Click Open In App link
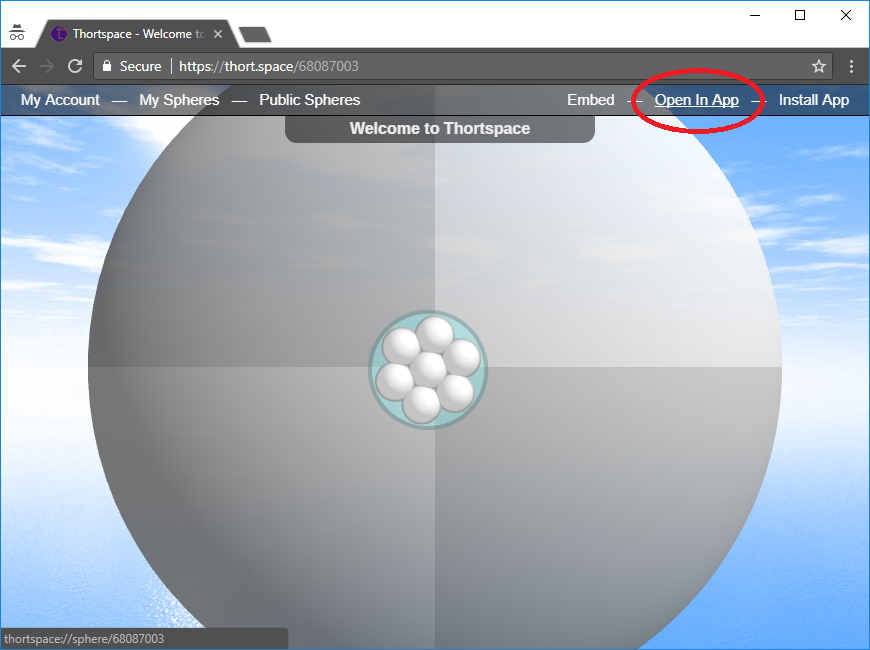Image resolution: width=870 pixels, height=650 pixels. [x=696, y=100]
